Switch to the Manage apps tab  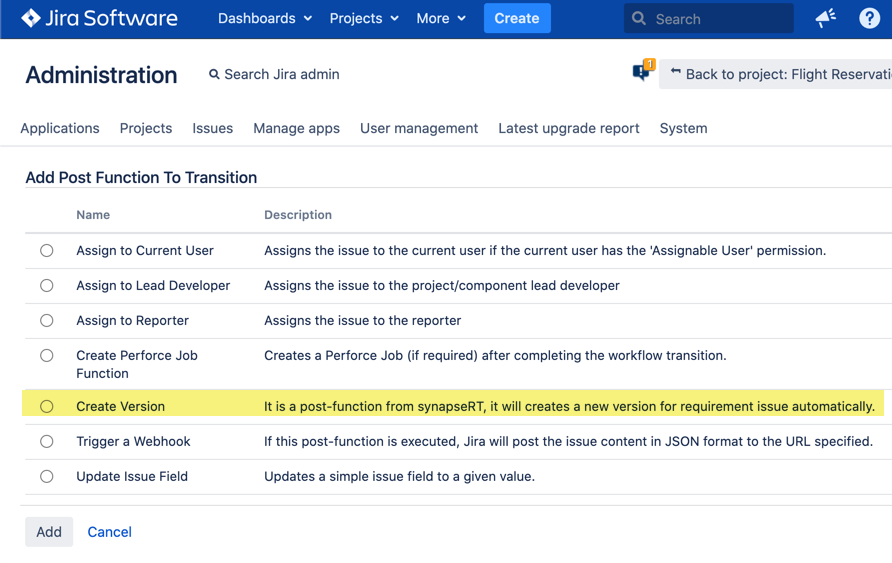296,128
